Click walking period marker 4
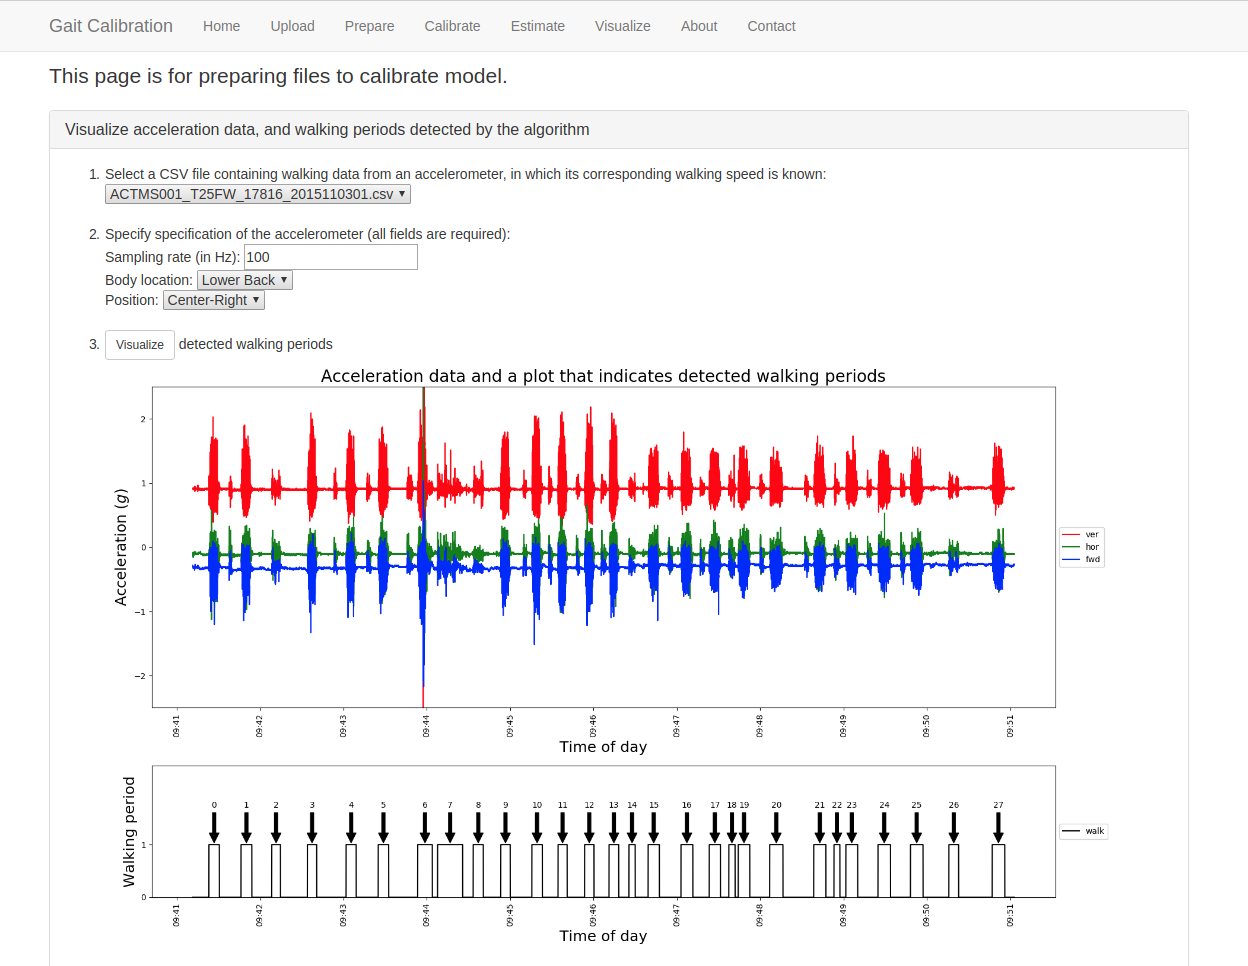Image resolution: width=1248 pixels, height=966 pixels. 351,823
